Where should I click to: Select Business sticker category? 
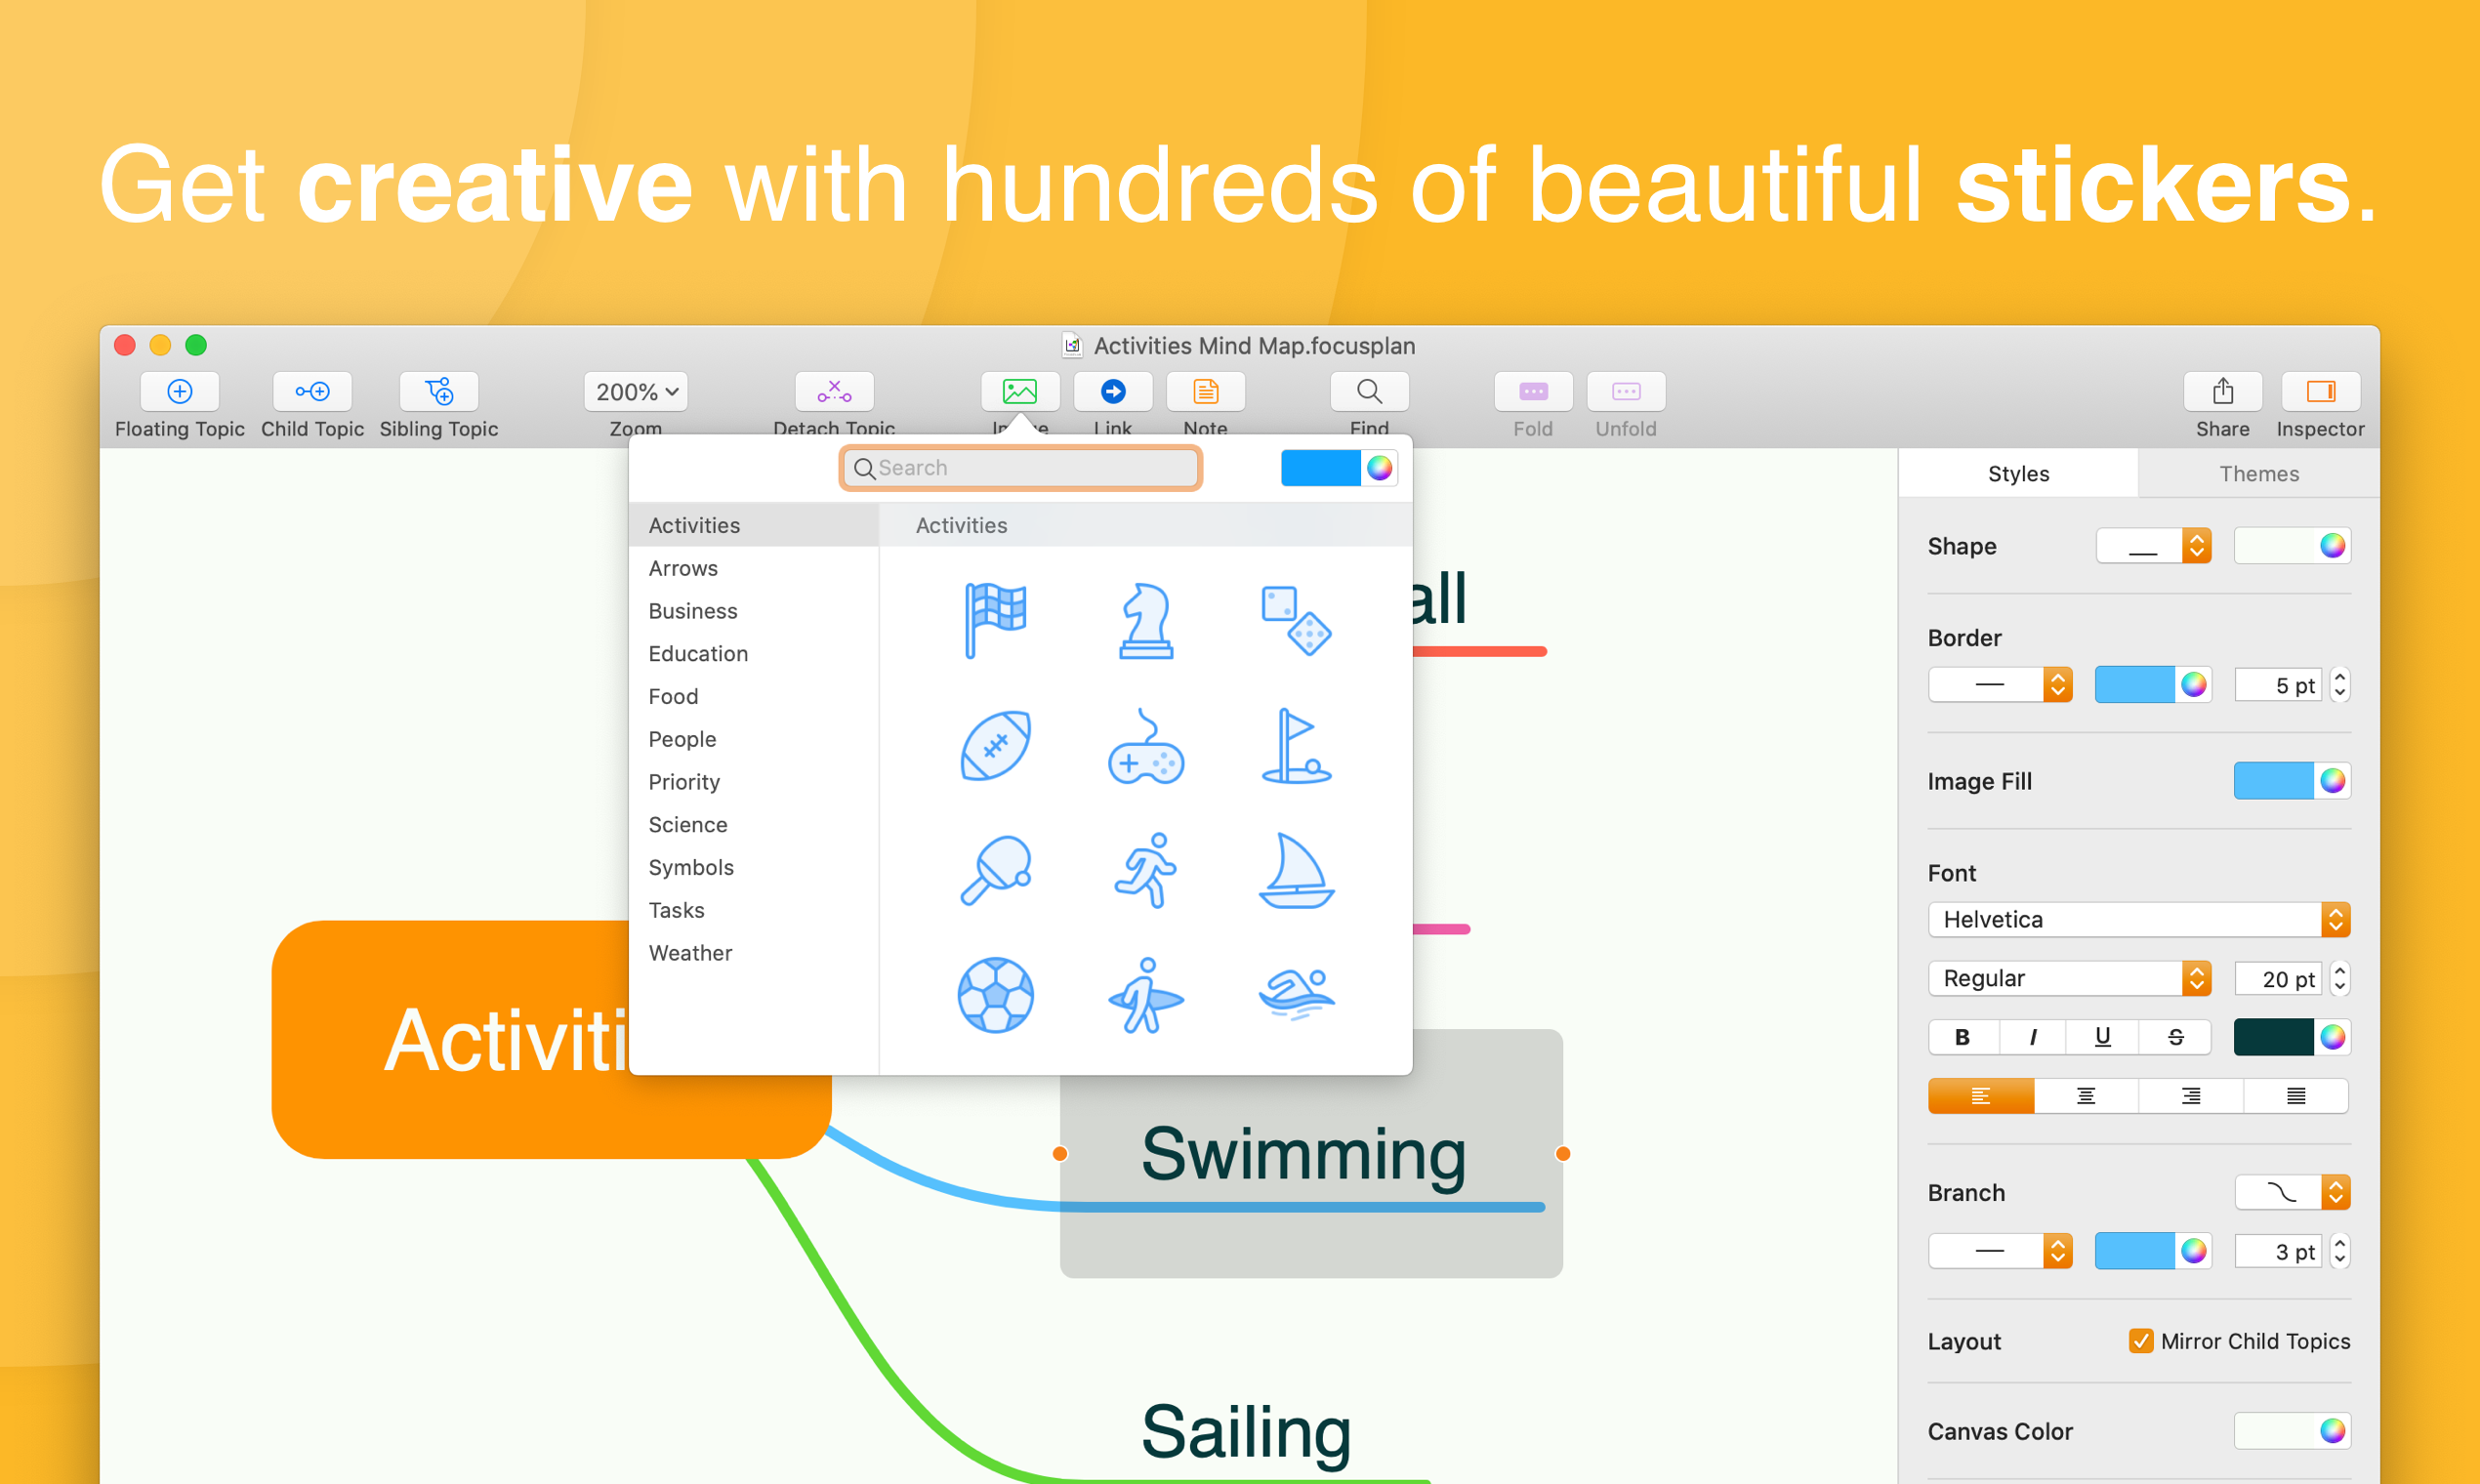coord(754,611)
